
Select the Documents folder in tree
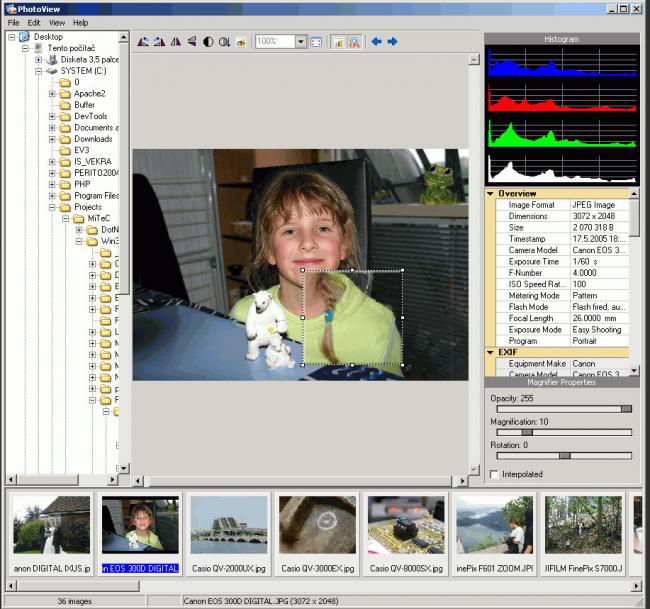[x=96, y=128]
